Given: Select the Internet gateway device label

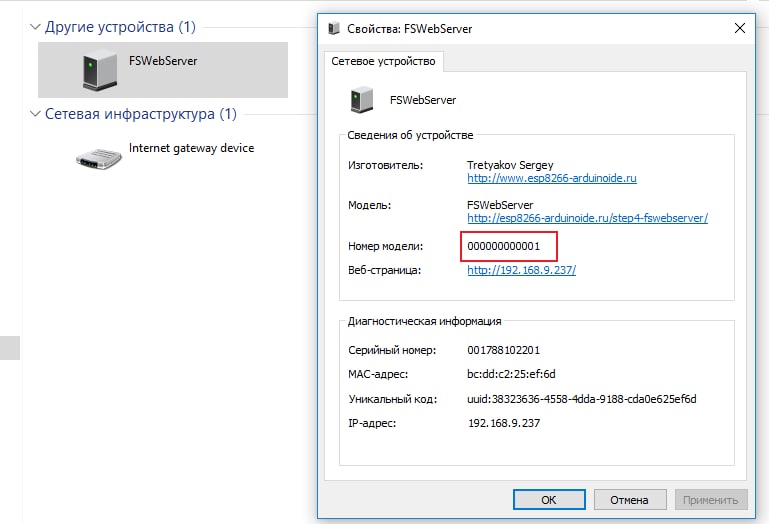Looking at the screenshot, I should 191,148.
